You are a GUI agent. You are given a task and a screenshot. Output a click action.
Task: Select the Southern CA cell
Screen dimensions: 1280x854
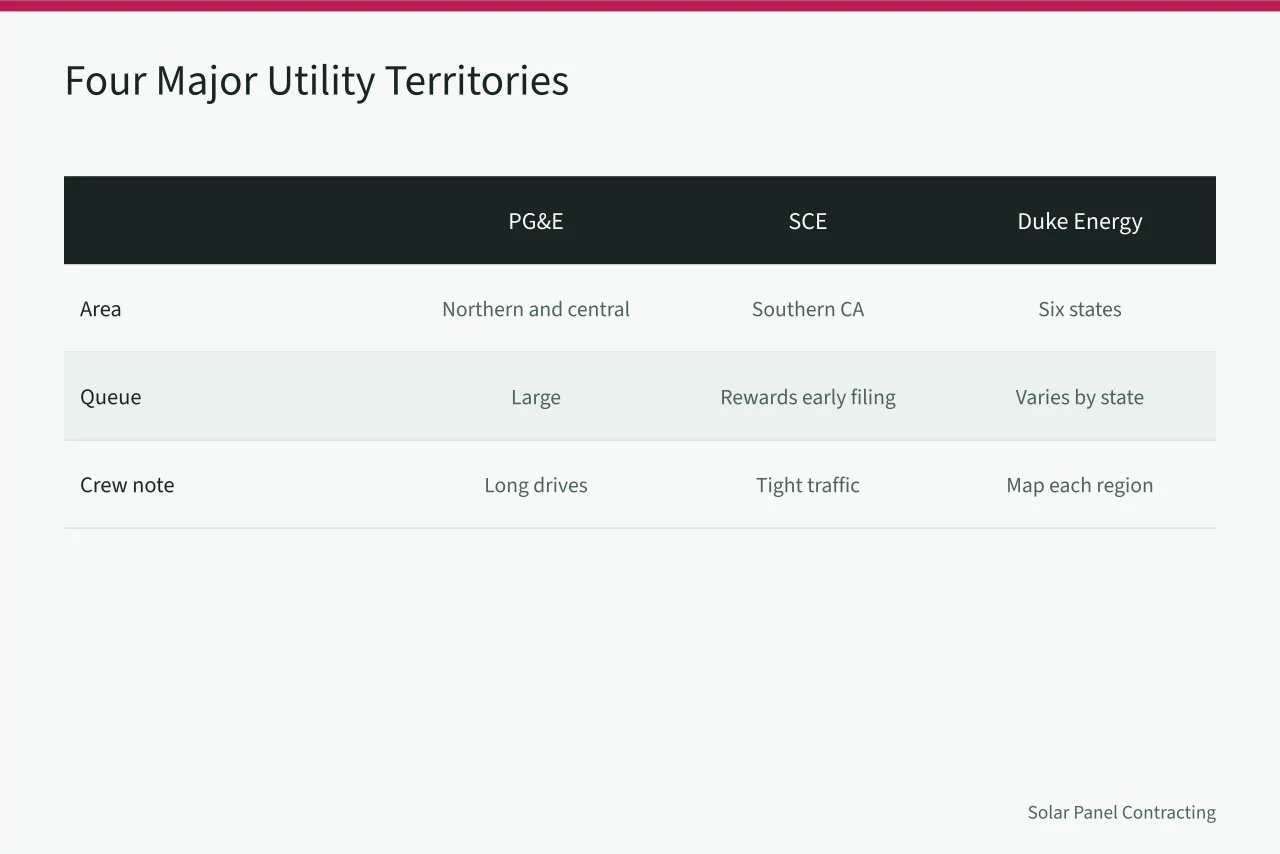click(x=808, y=309)
